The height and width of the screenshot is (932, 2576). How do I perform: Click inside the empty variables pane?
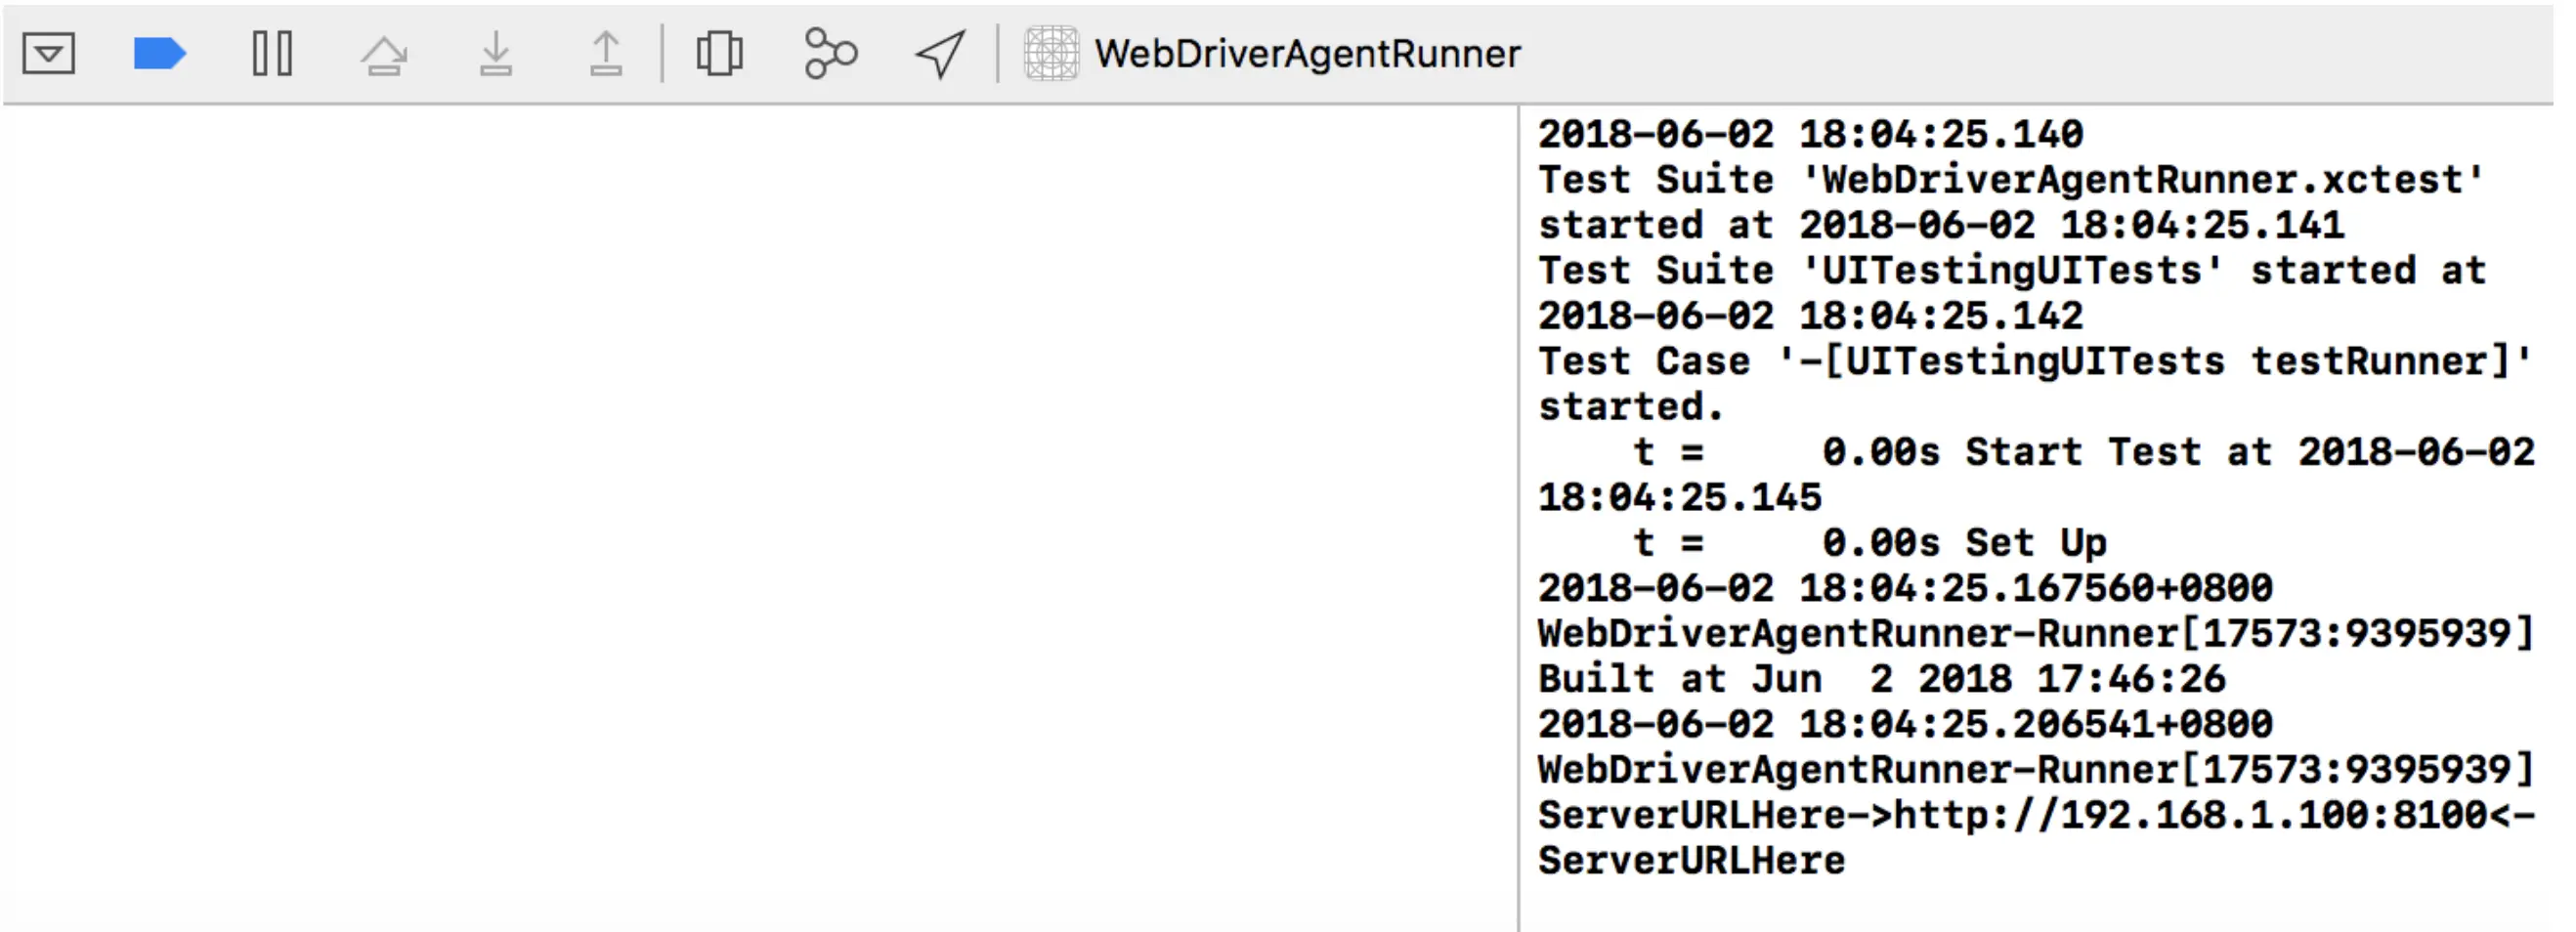[760, 500]
